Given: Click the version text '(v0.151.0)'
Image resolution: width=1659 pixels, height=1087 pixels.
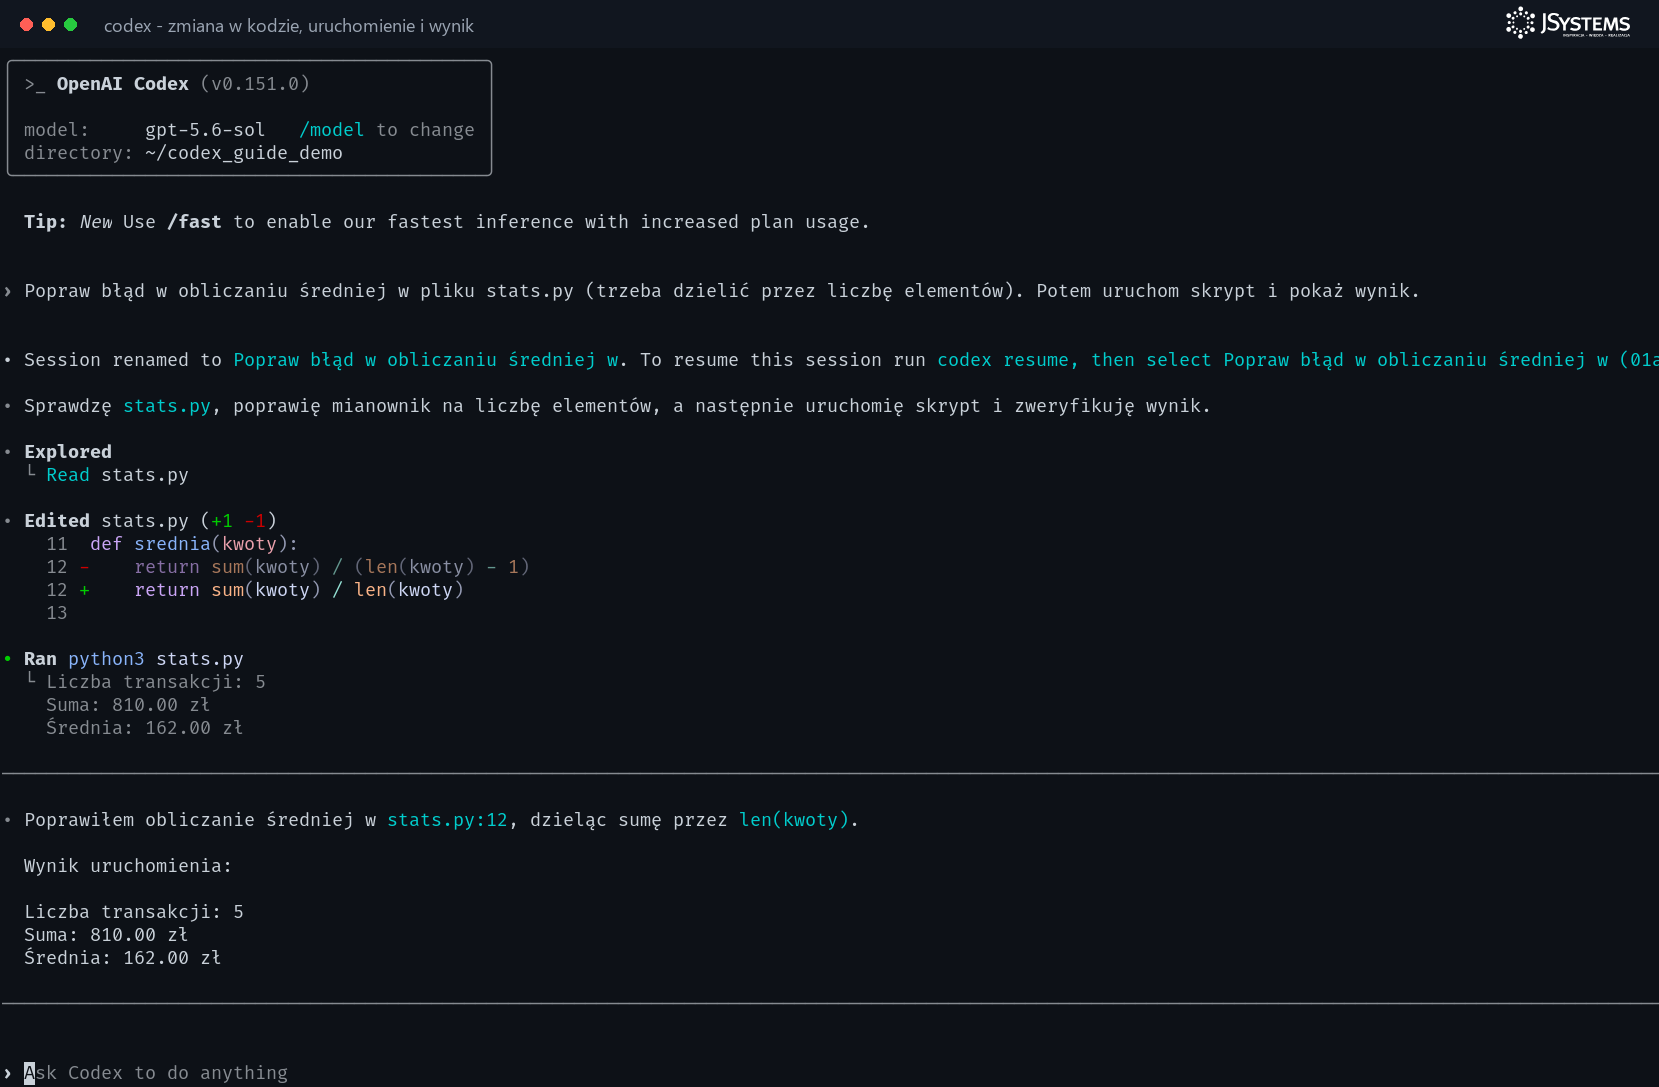Looking at the screenshot, I should coord(255,84).
